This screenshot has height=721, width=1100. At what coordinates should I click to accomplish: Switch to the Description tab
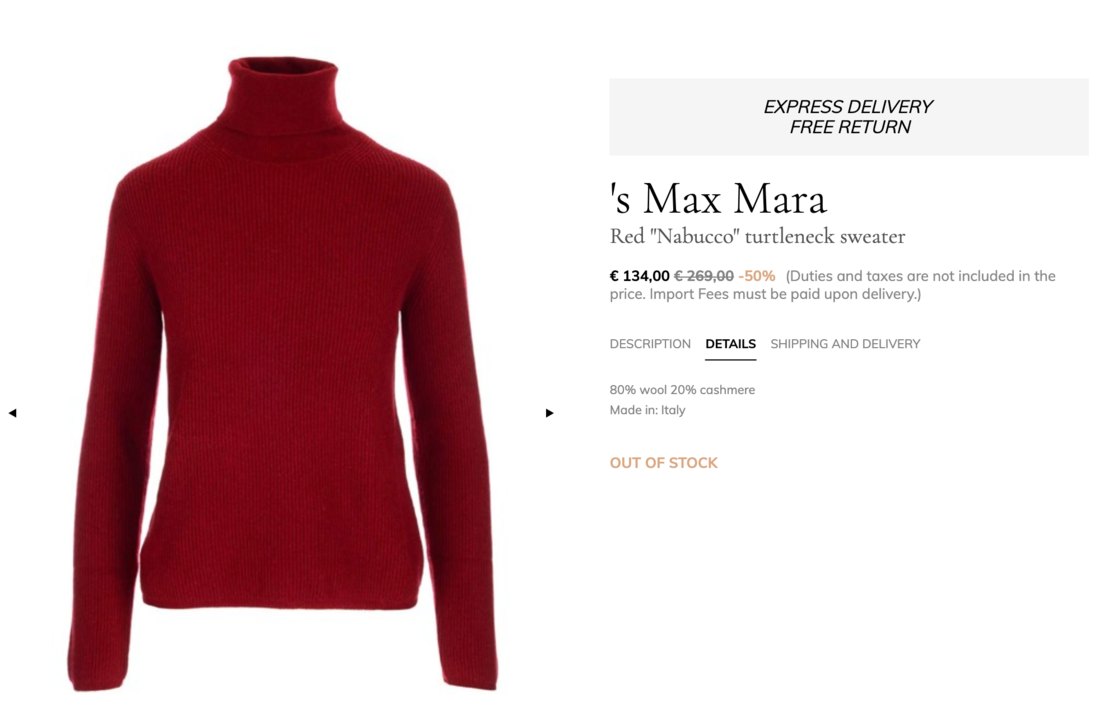(x=650, y=344)
